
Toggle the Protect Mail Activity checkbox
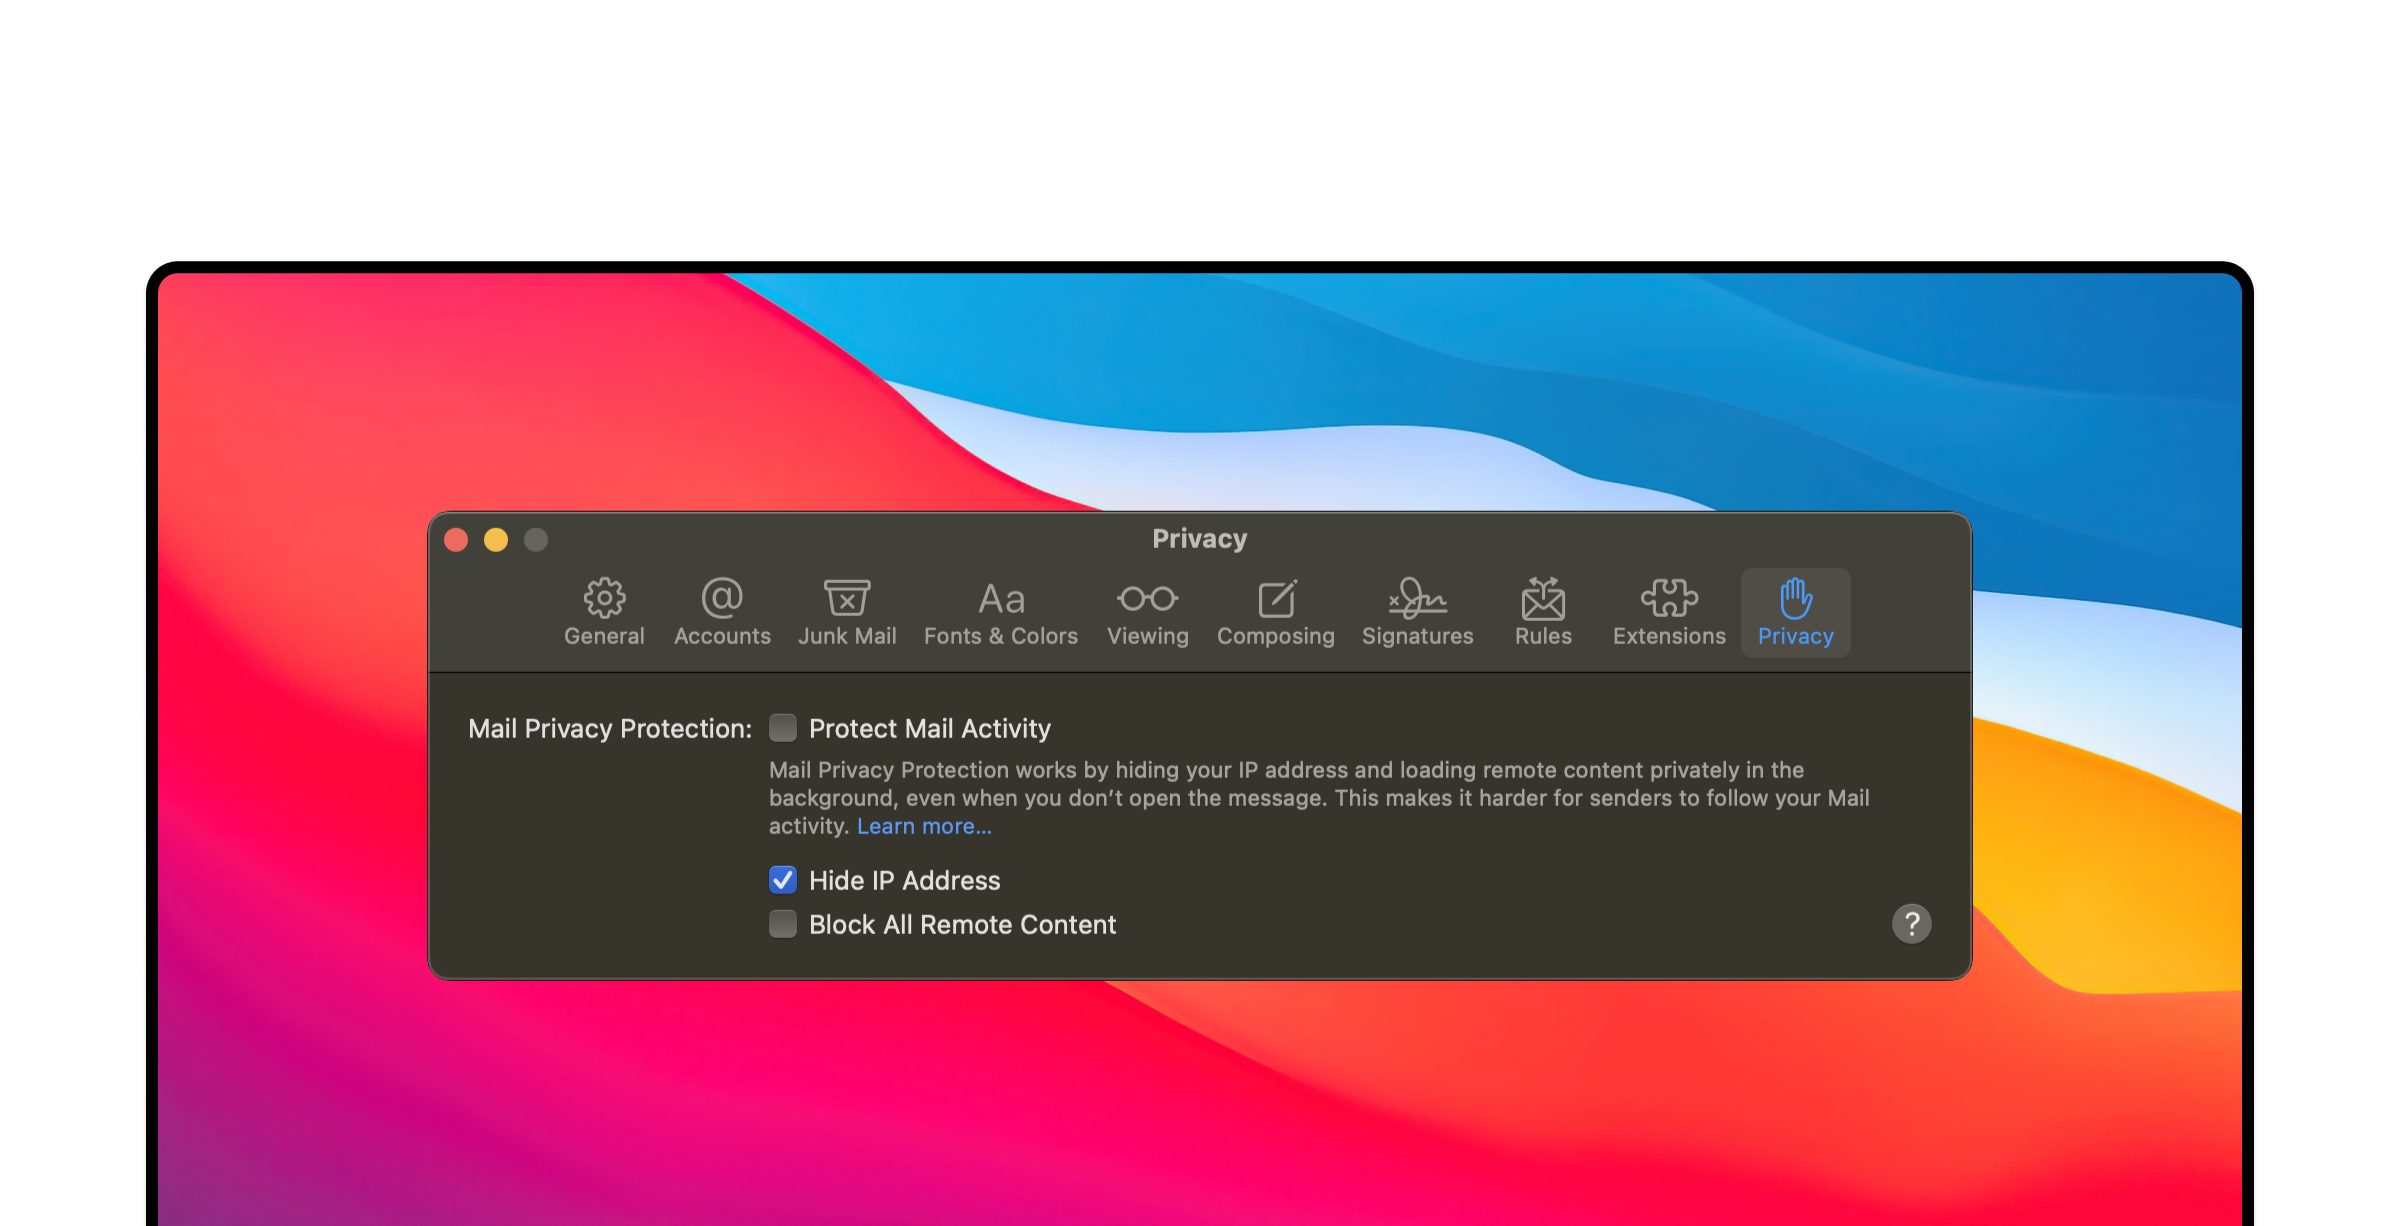pyautogui.click(x=782, y=727)
